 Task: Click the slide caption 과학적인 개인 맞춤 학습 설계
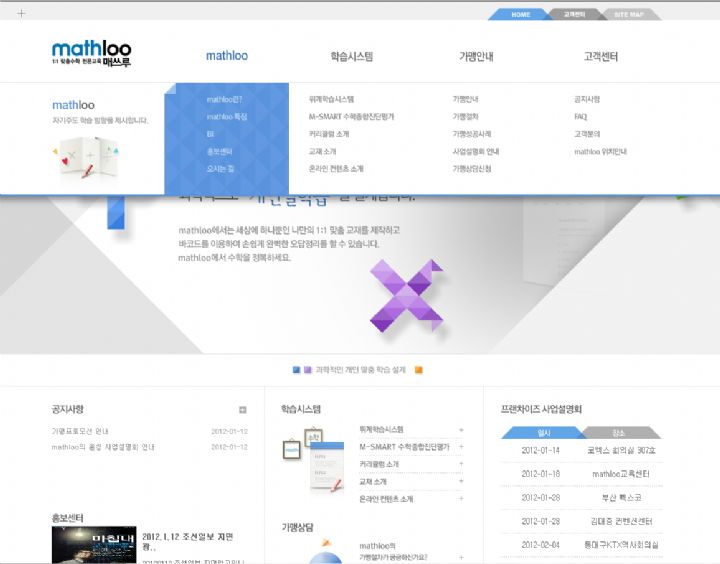pyautogui.click(x=360, y=370)
